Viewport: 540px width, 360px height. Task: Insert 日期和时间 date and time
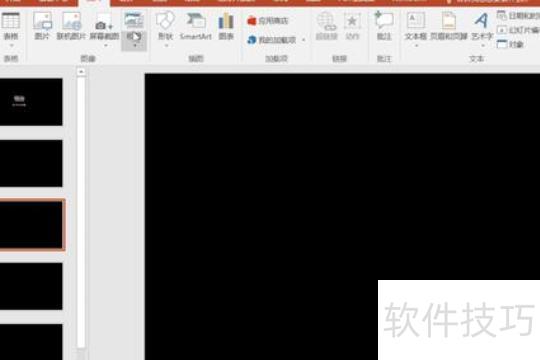point(518,16)
